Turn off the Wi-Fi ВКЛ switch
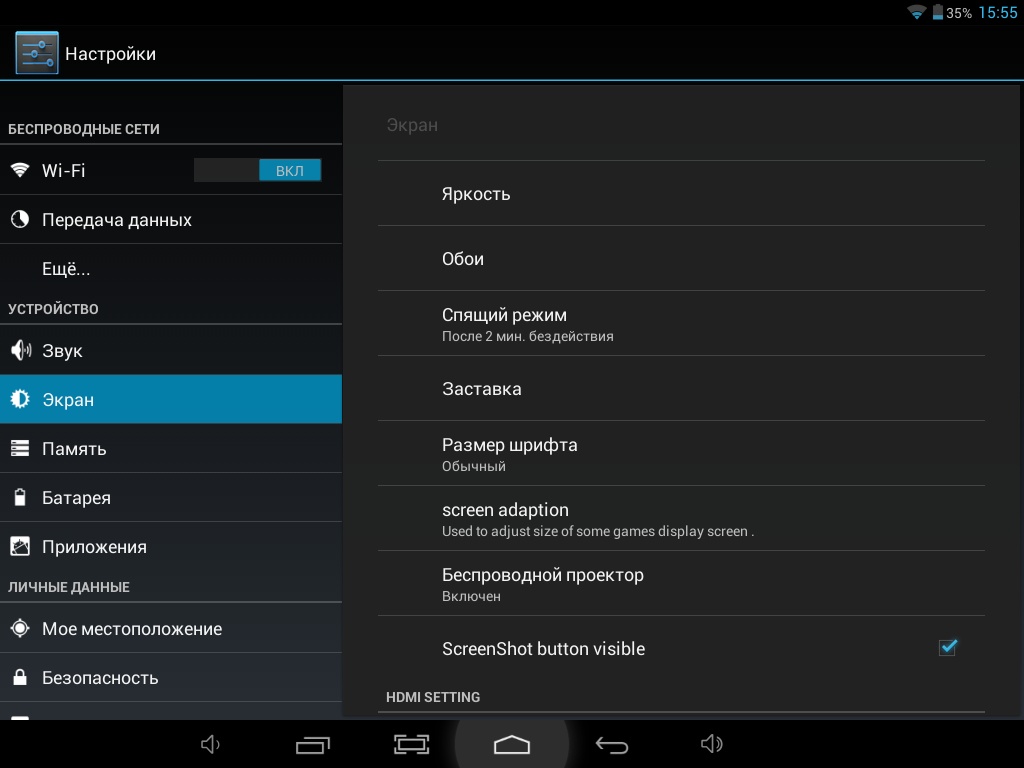Screen dimensions: 1024x768 click(x=258, y=171)
